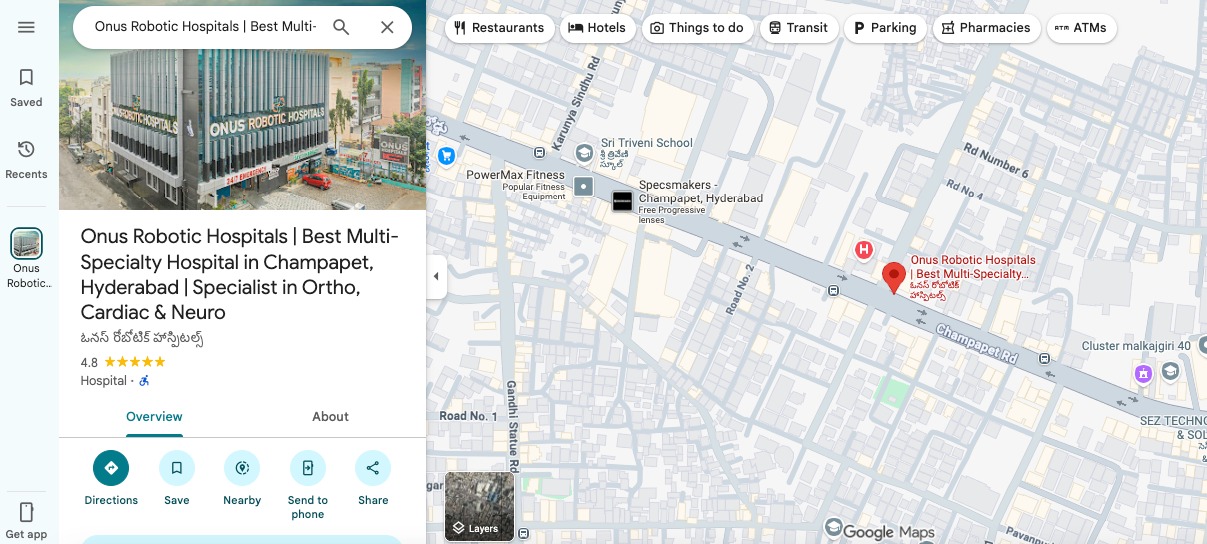Click the Road No. 1 label
The height and width of the screenshot is (544, 1207).
(468, 416)
